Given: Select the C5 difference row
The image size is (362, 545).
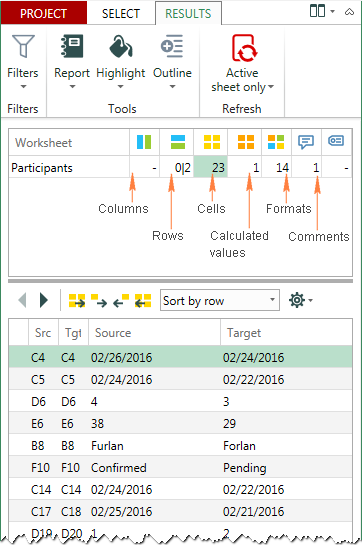Looking at the screenshot, I should pos(180,379).
